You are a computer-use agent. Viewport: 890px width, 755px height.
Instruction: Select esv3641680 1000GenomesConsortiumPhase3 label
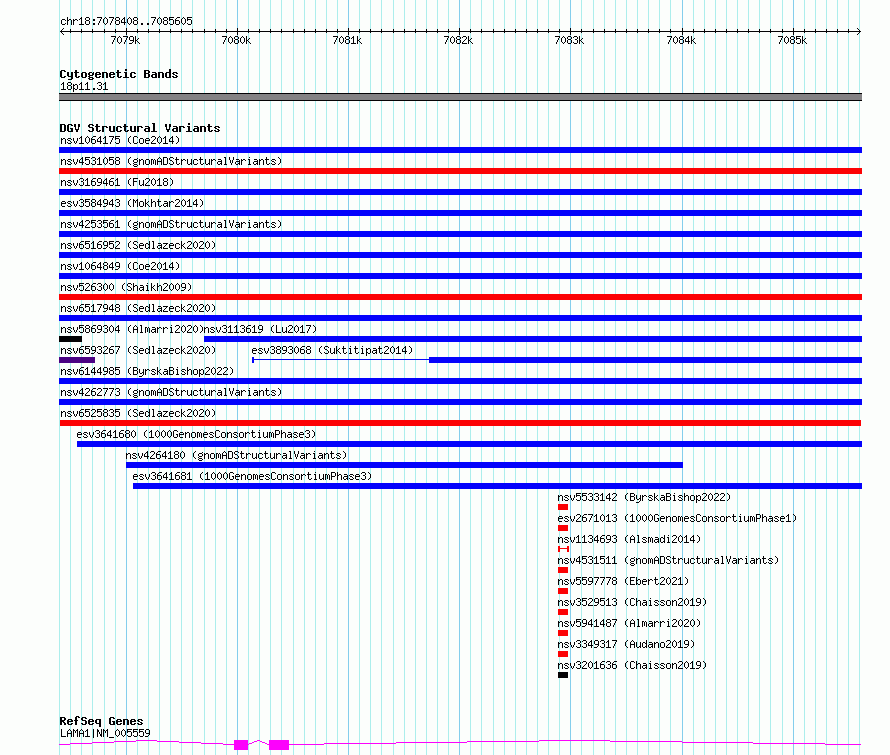196,434
